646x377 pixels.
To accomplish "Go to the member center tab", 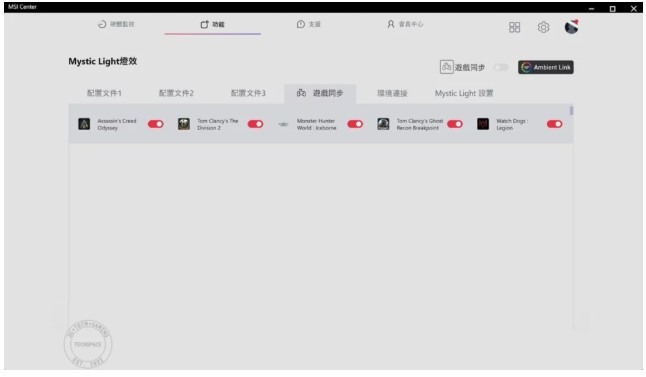I will click(405, 24).
